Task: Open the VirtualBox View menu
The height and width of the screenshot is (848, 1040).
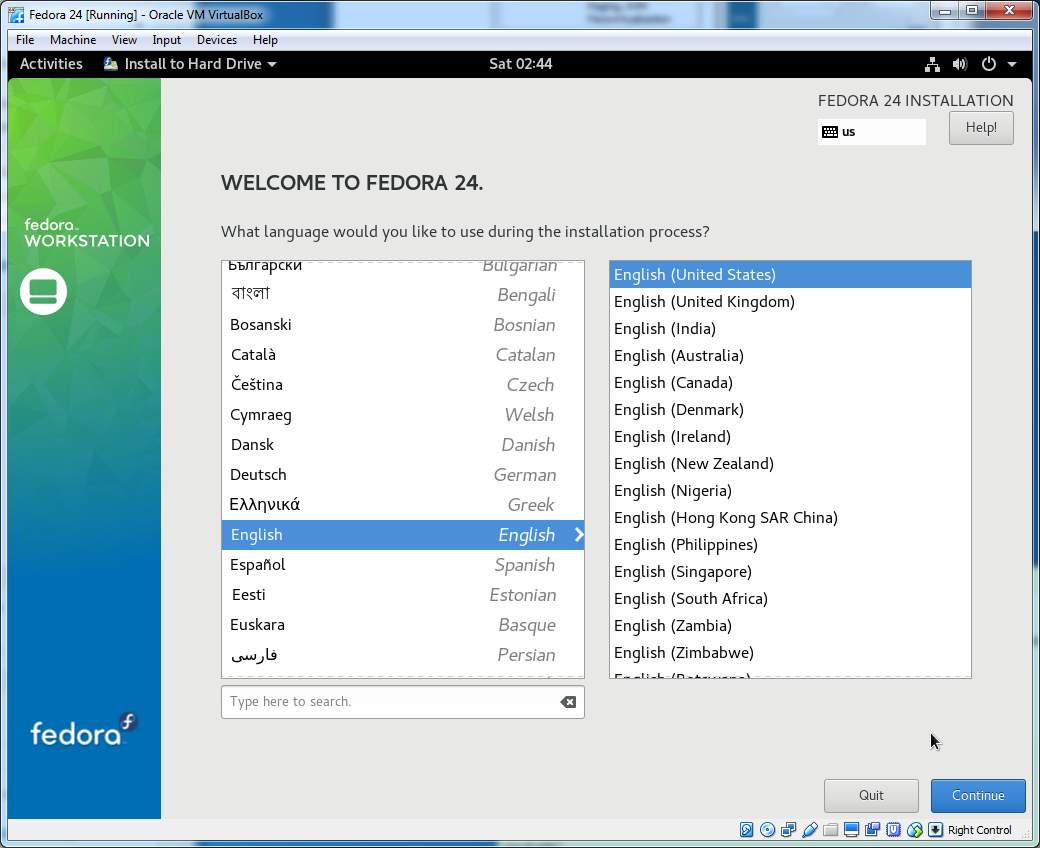Action: click(124, 40)
